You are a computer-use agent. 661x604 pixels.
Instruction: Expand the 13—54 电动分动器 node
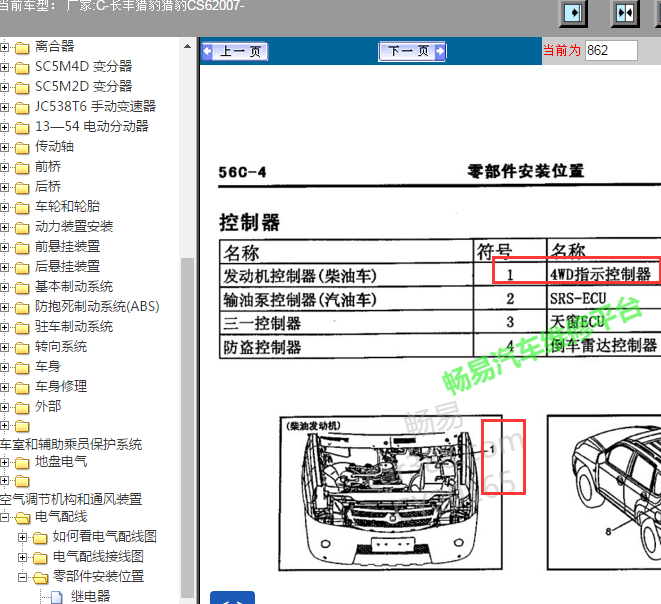pos(4,127)
